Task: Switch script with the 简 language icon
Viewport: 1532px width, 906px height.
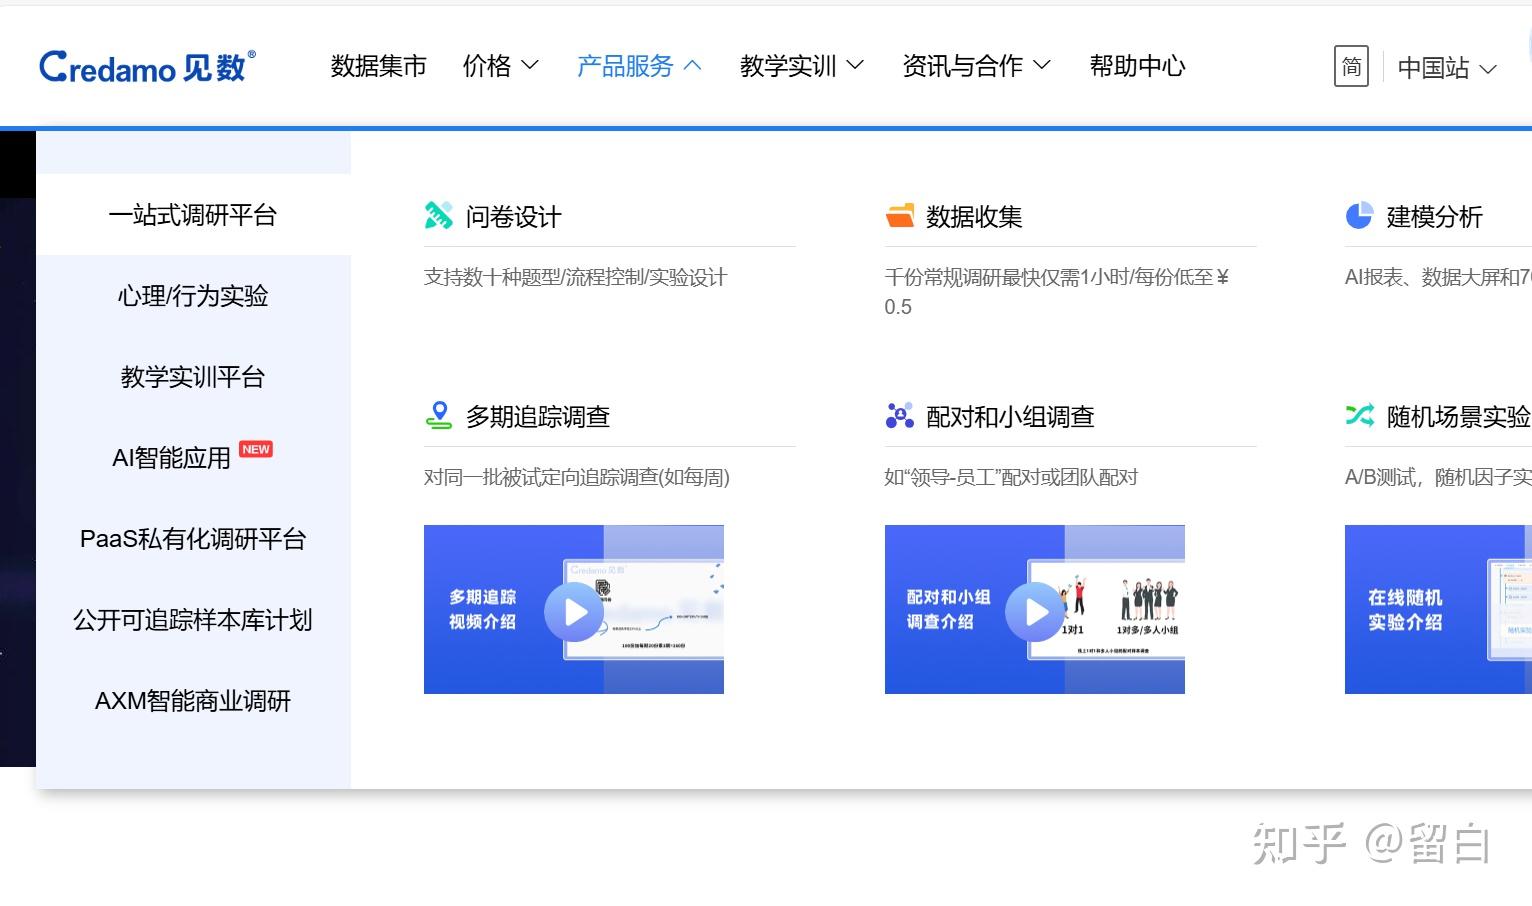Action: 1351,67
